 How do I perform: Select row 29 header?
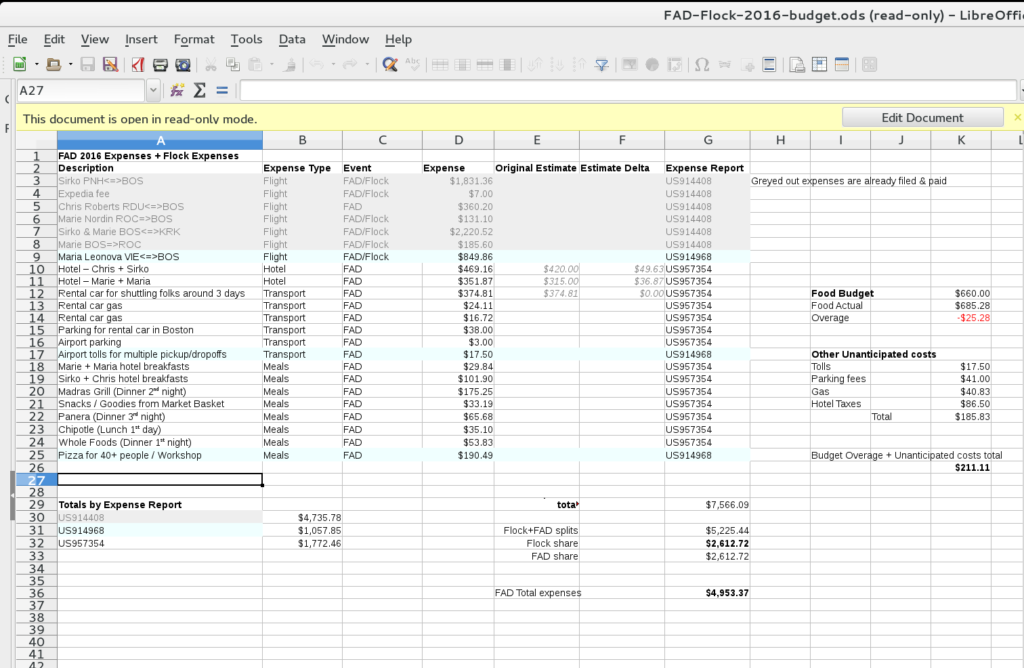pos(37,505)
